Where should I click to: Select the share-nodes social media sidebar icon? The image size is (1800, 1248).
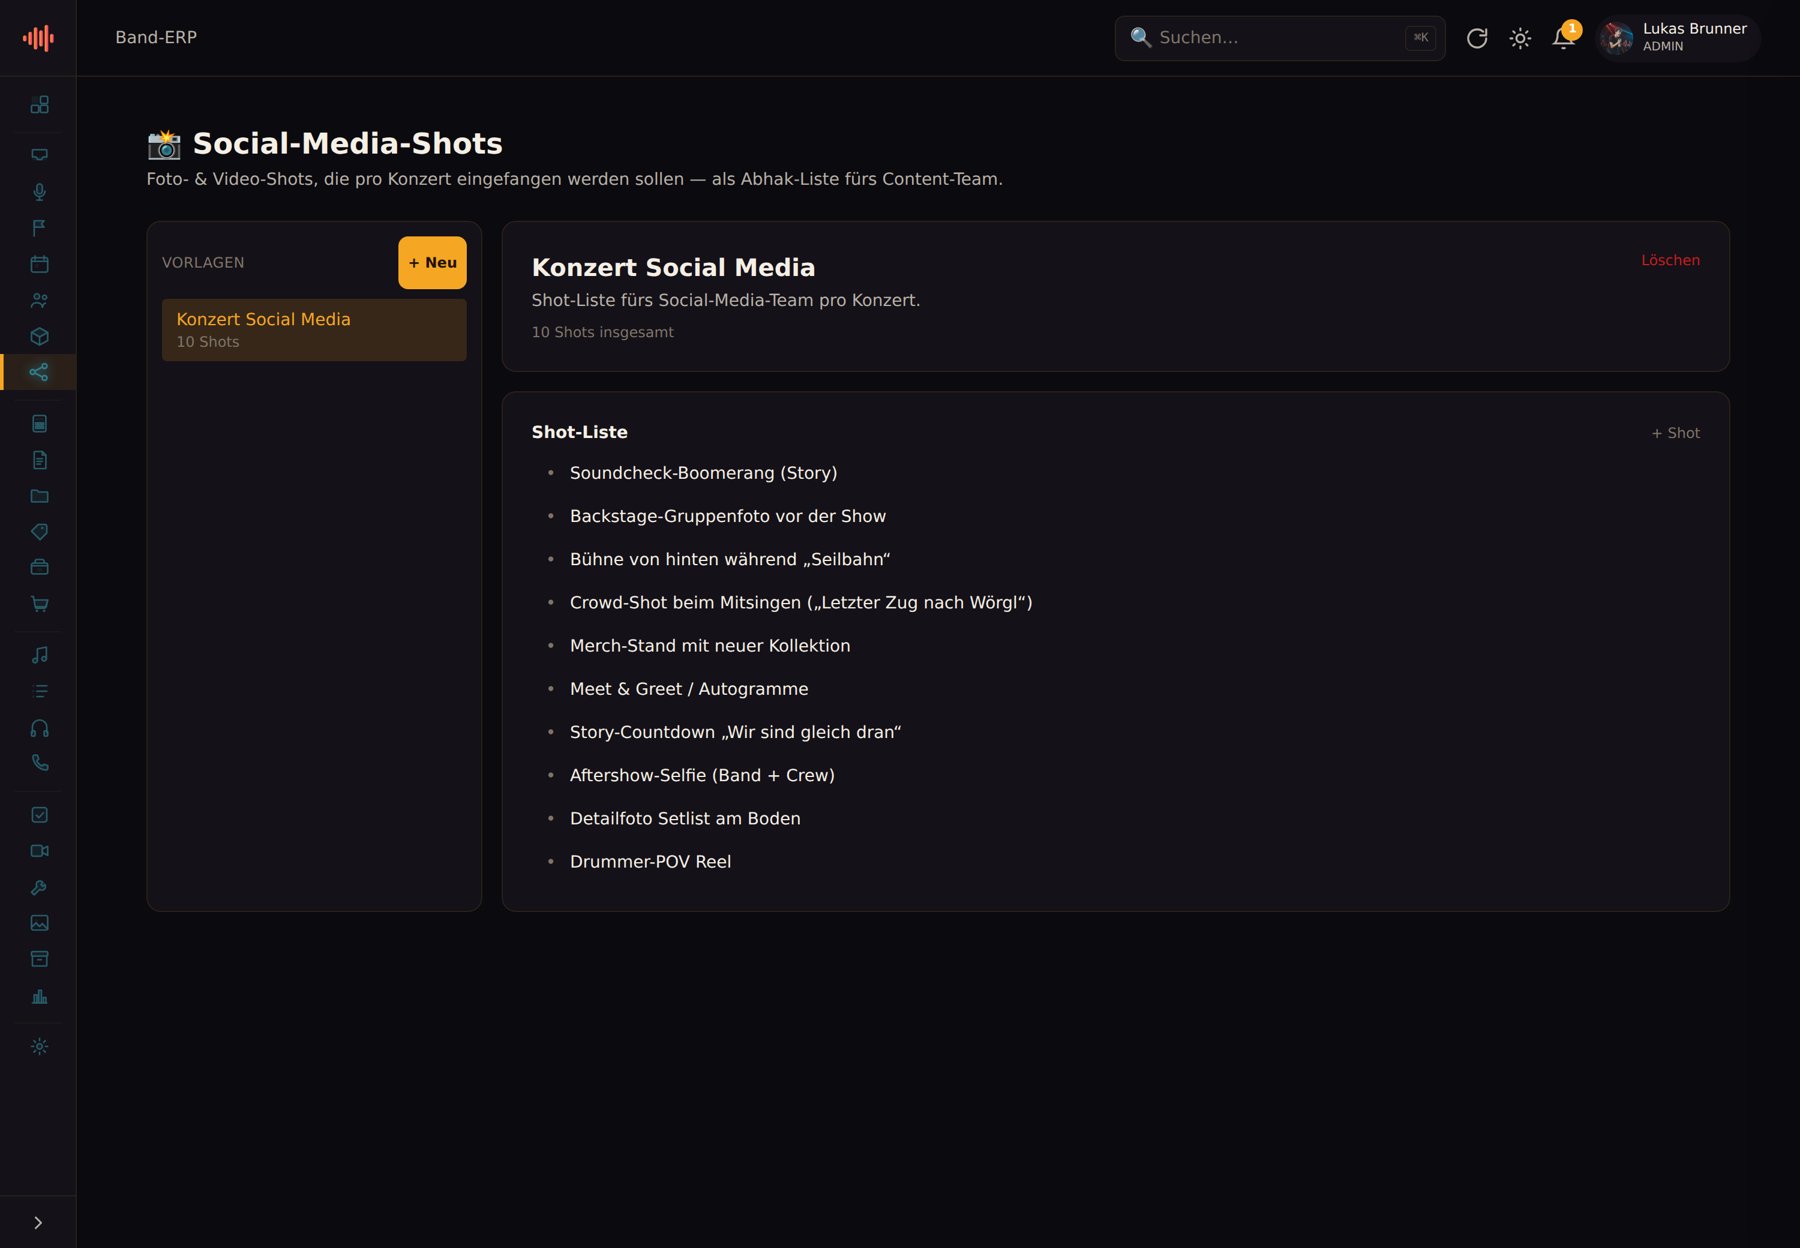[x=39, y=372]
